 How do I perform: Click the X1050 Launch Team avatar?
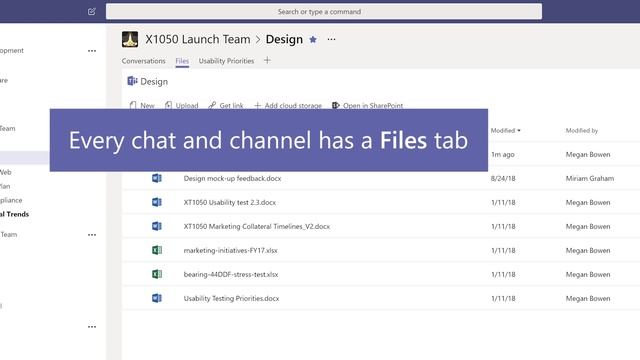coord(130,39)
